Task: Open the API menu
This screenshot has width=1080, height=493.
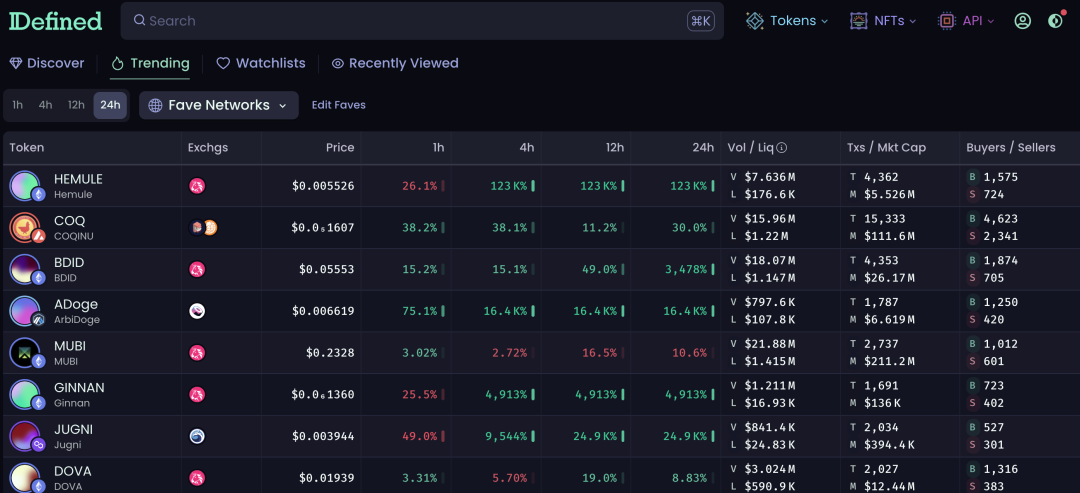Action: (966, 21)
